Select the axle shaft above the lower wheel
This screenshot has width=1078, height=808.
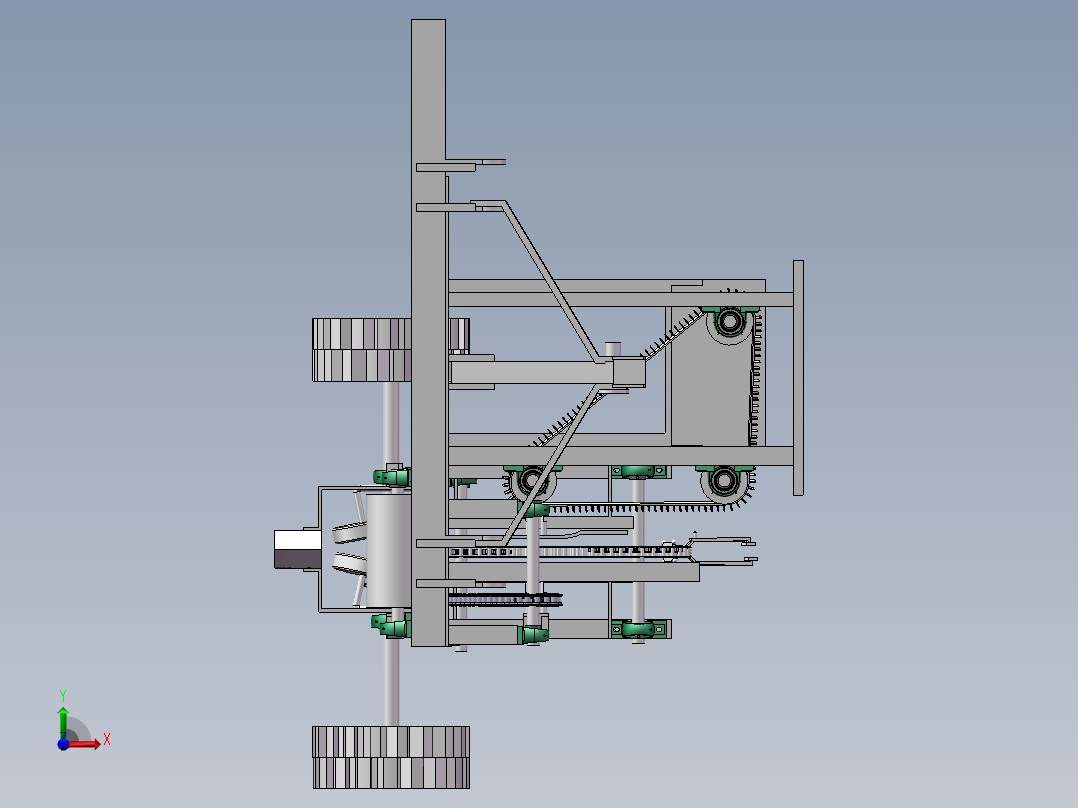(390, 682)
